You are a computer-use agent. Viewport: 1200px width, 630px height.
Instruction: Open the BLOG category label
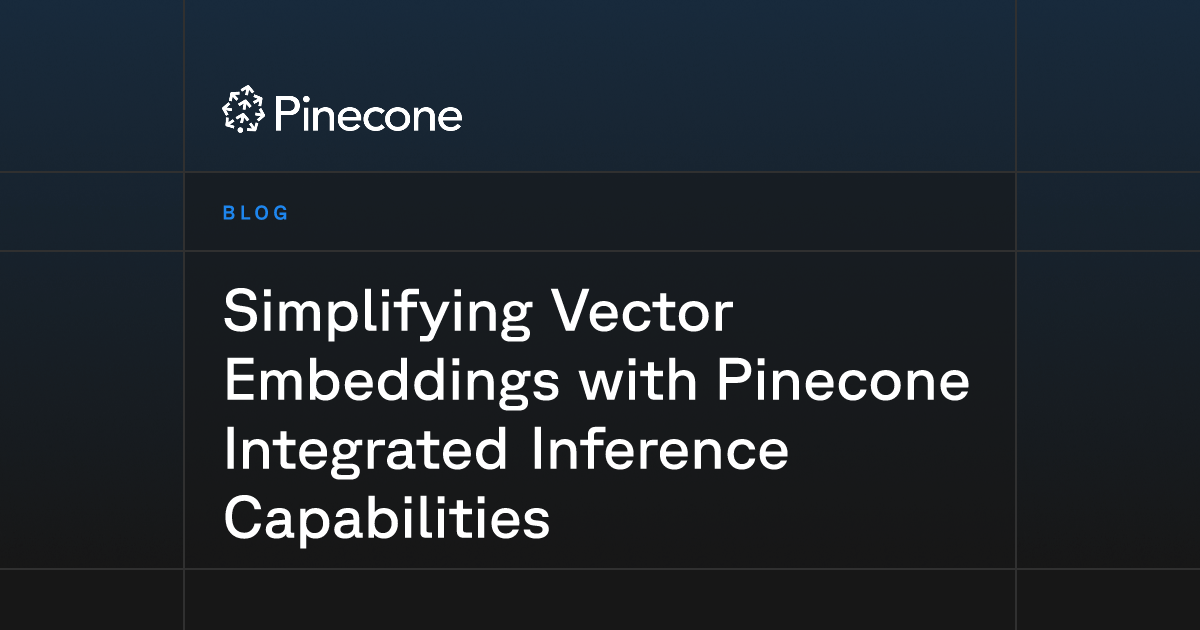tap(256, 213)
